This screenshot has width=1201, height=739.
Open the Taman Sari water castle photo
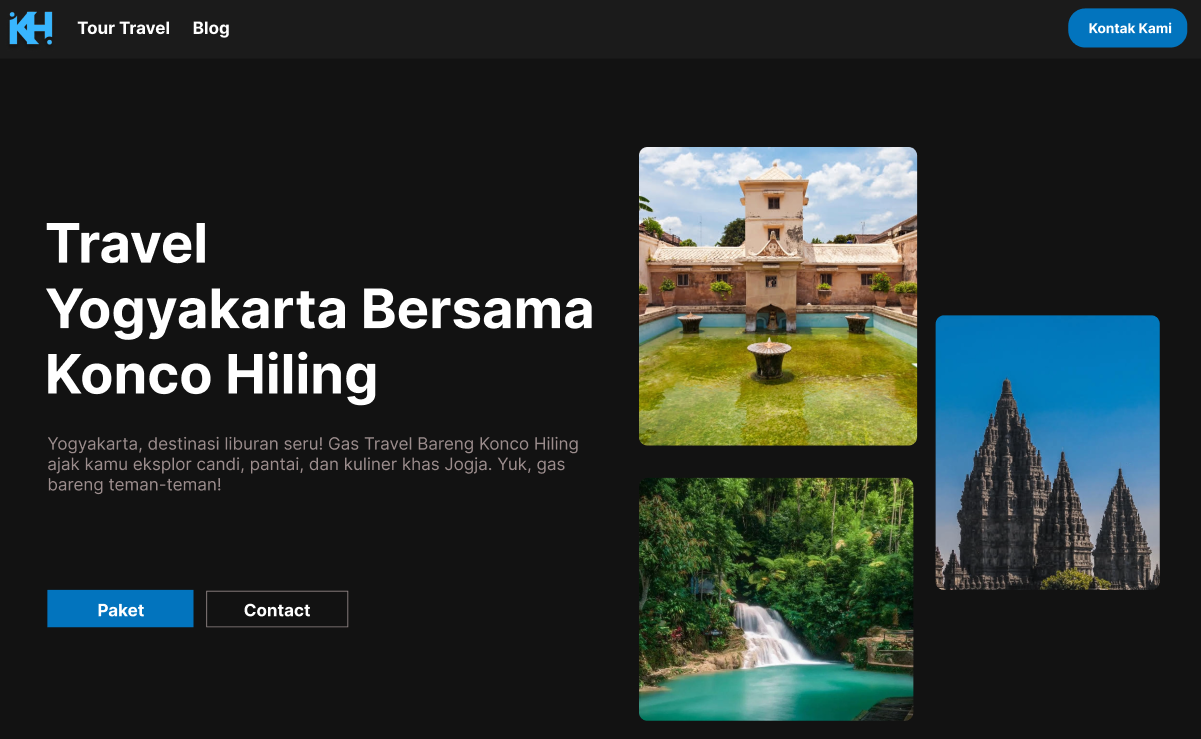pyautogui.click(x=778, y=296)
